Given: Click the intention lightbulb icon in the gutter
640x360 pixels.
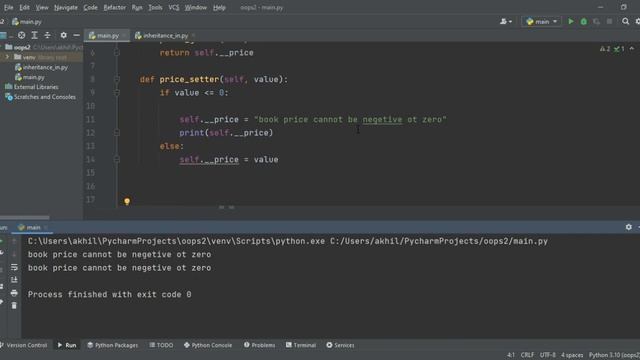Looking at the screenshot, I should [127, 201].
